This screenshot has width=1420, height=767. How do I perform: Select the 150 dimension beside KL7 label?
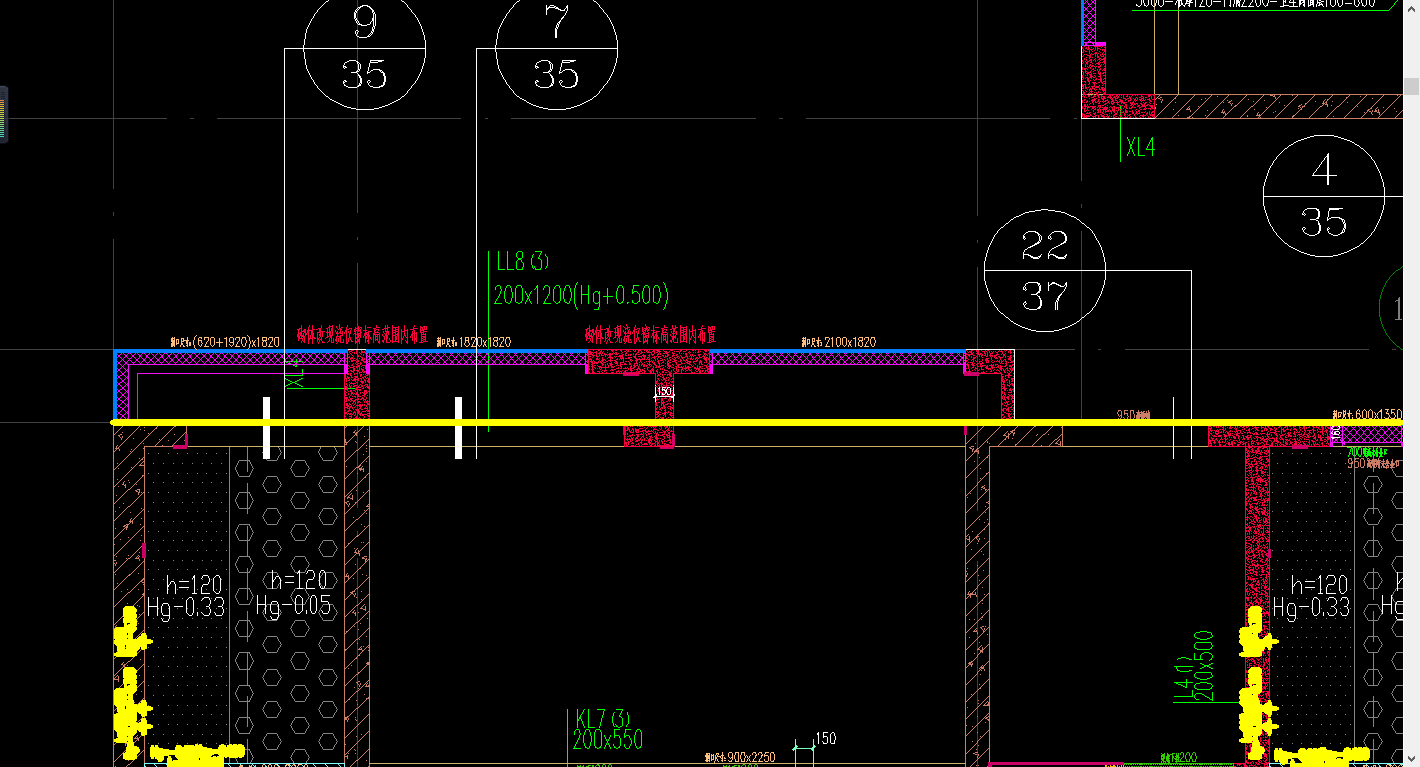coord(825,739)
